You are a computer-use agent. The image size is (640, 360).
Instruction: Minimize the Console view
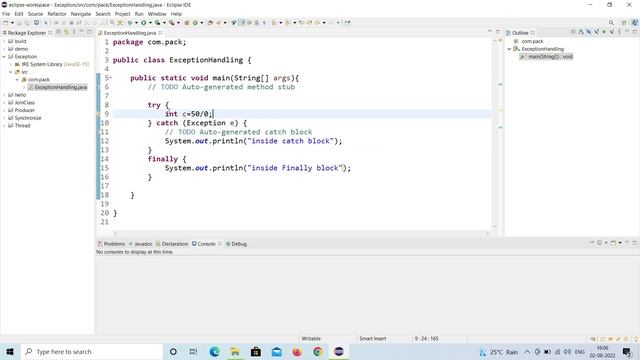627,242
